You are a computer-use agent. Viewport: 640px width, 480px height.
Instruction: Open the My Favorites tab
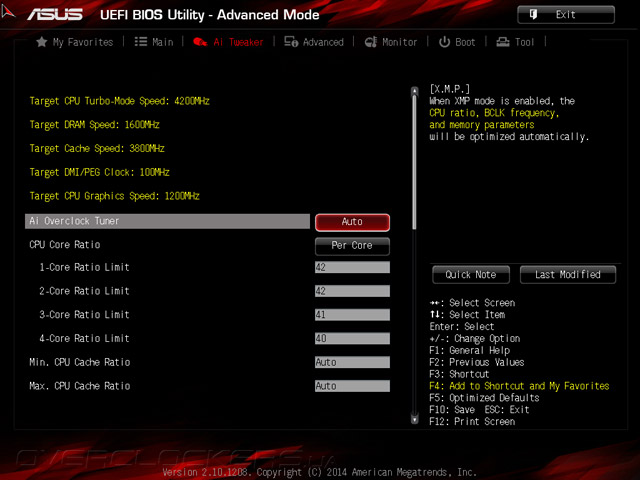(82, 42)
